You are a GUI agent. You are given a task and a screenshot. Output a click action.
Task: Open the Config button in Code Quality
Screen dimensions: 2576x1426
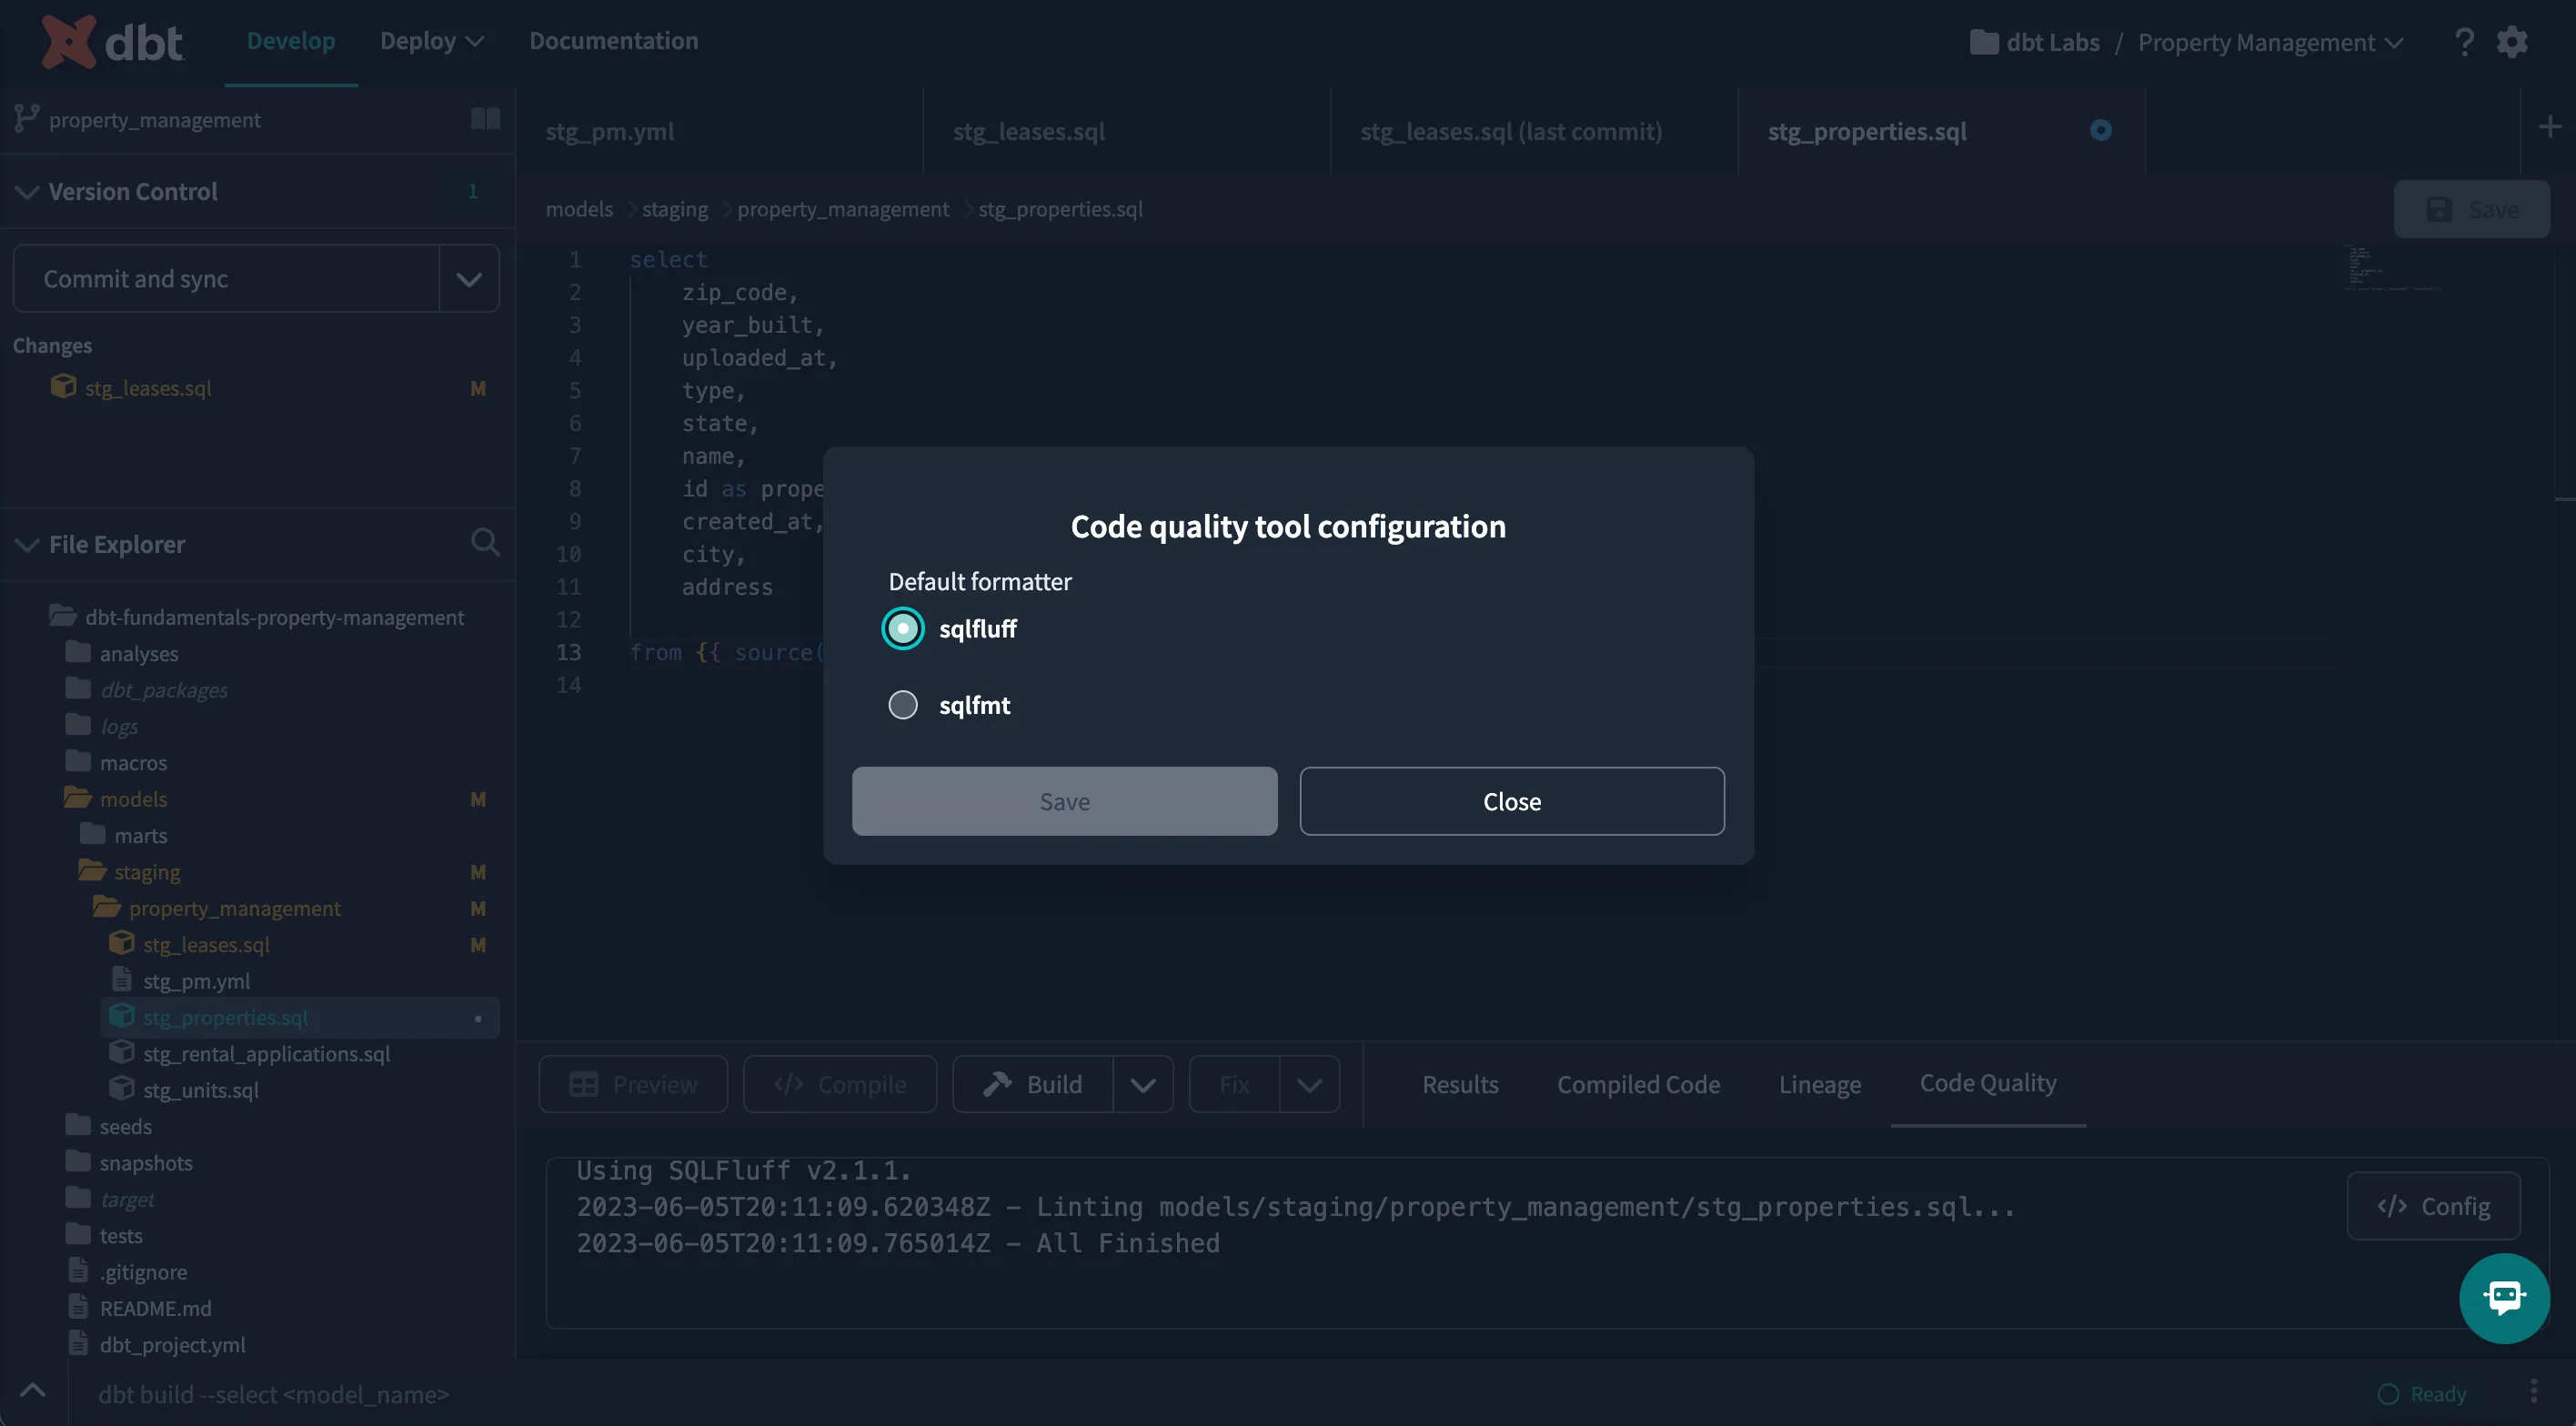(x=2433, y=1206)
